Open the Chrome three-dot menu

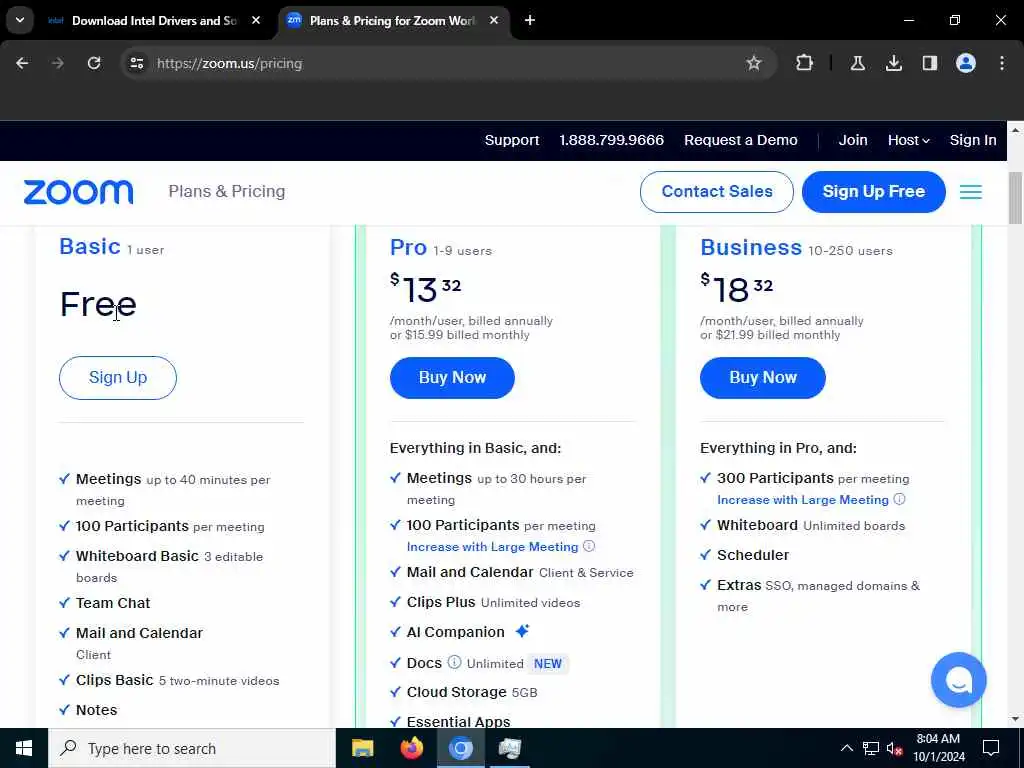coord(1002,63)
